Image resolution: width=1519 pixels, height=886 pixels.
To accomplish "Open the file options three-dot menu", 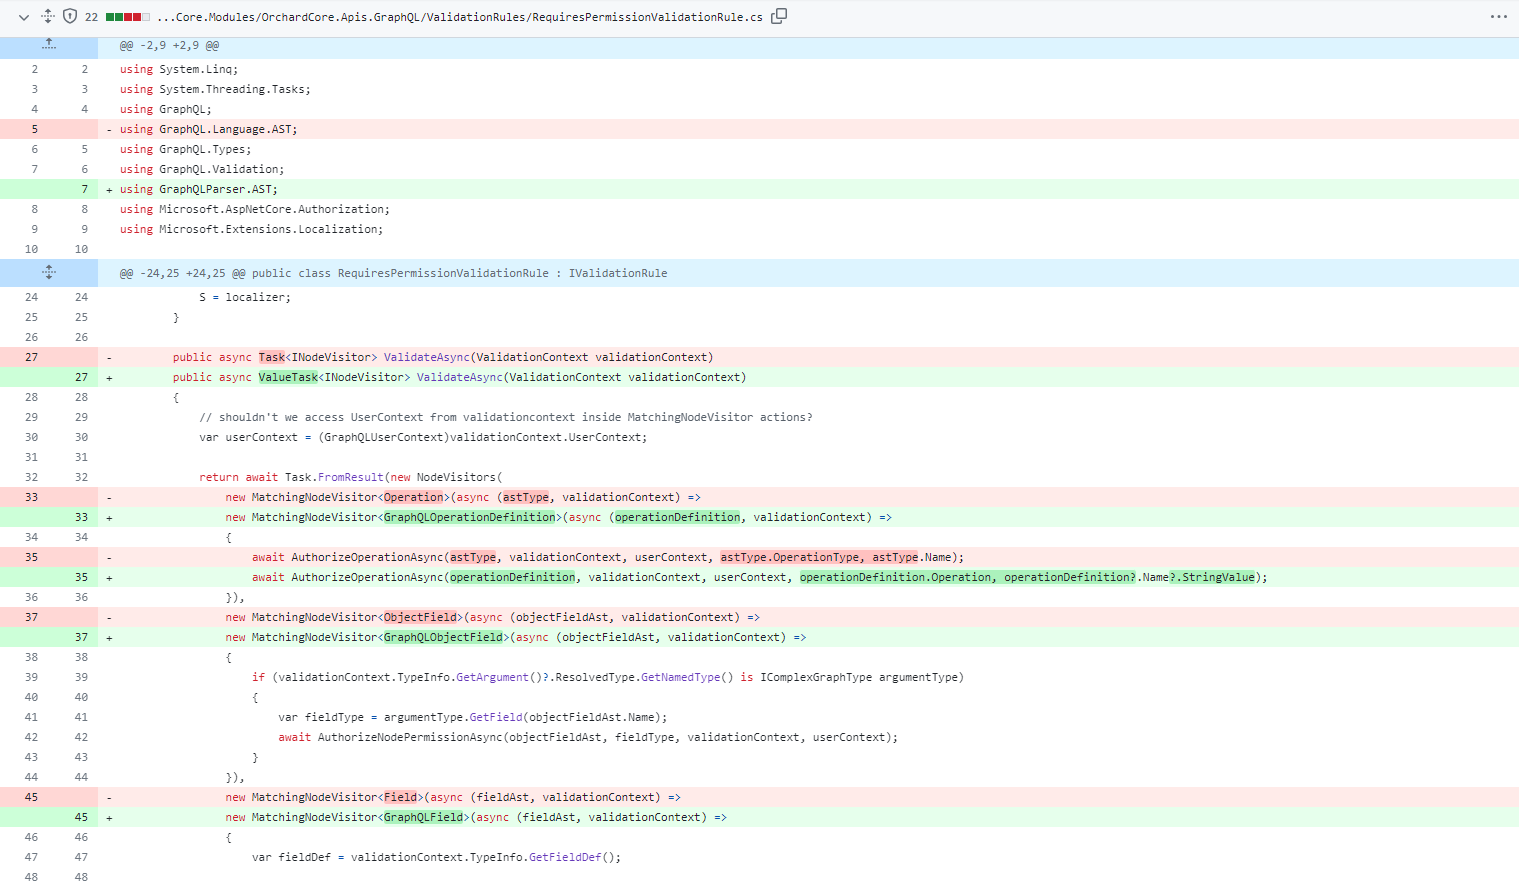I will click(1498, 17).
